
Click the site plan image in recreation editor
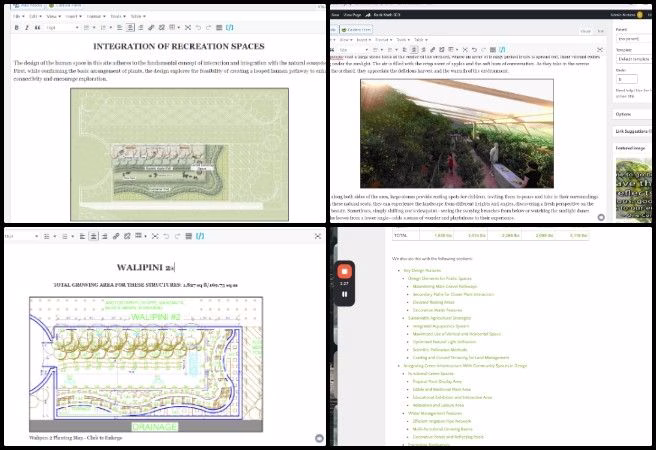click(x=179, y=154)
